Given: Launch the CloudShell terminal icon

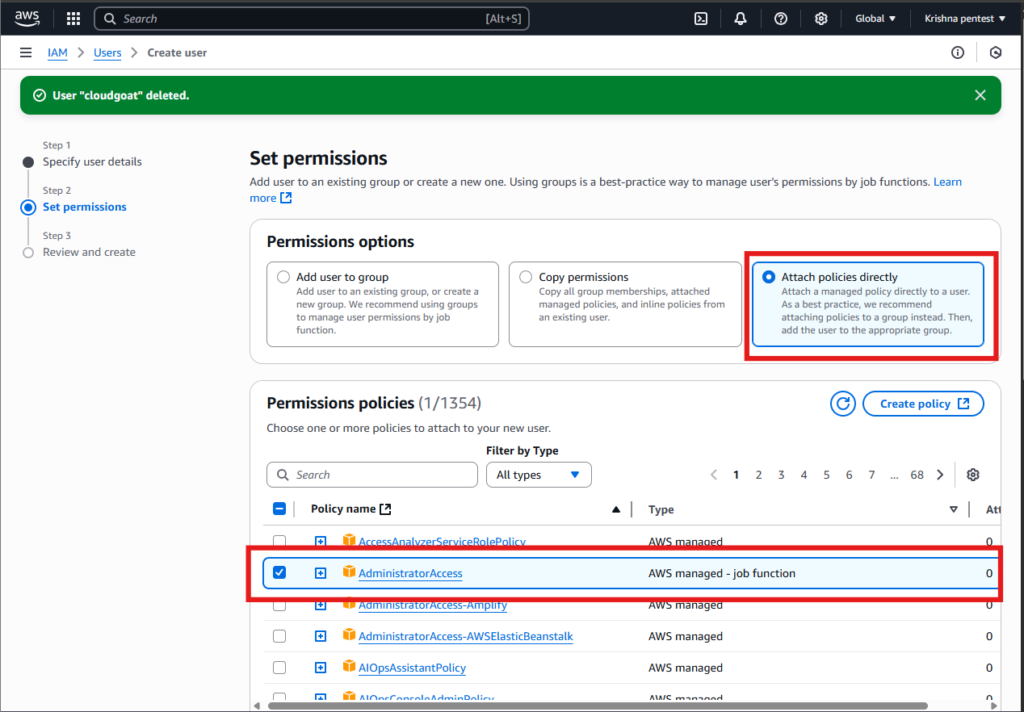Looking at the screenshot, I should point(701,18).
